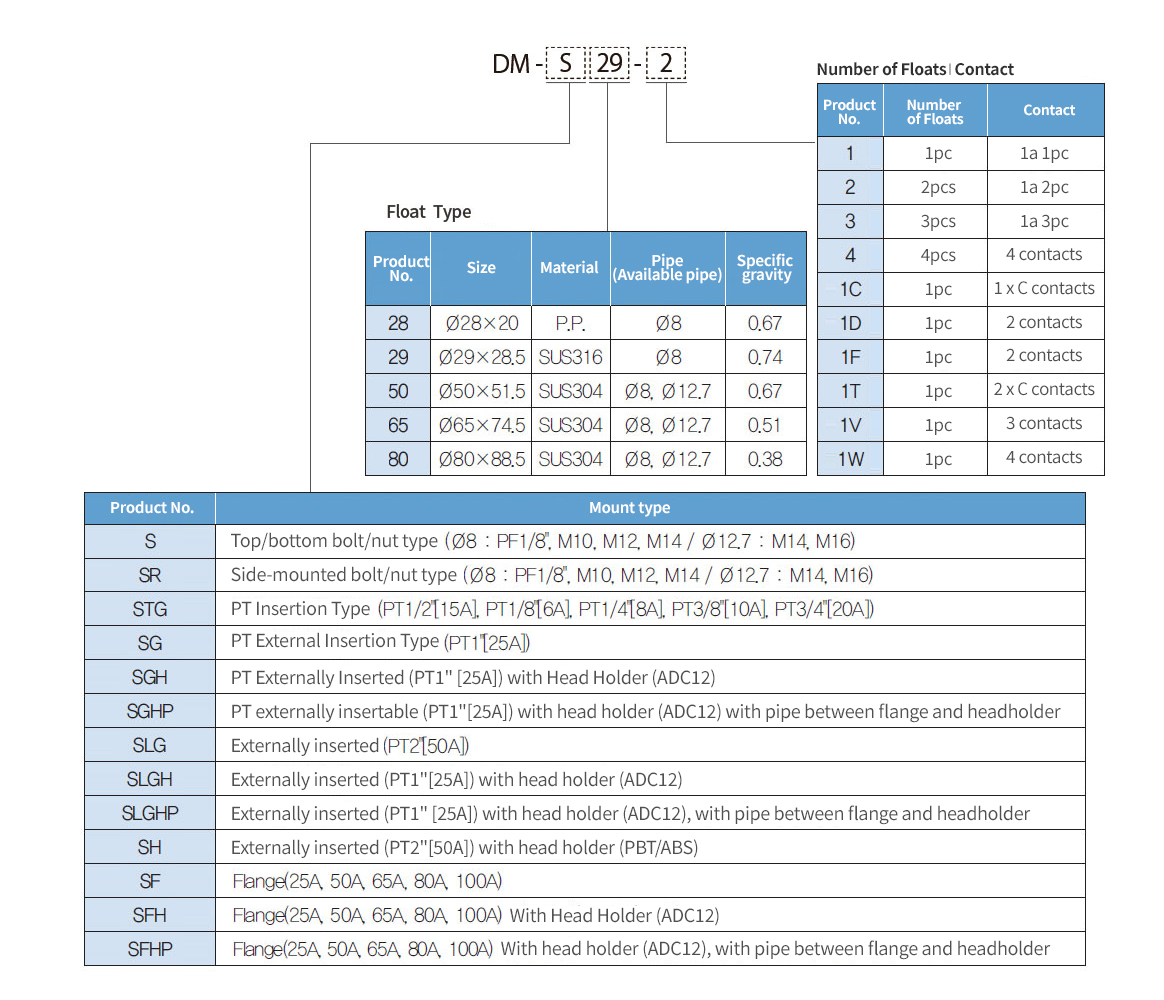Select mount product number 'SG'
This screenshot has width=1164, height=1000.
150,644
